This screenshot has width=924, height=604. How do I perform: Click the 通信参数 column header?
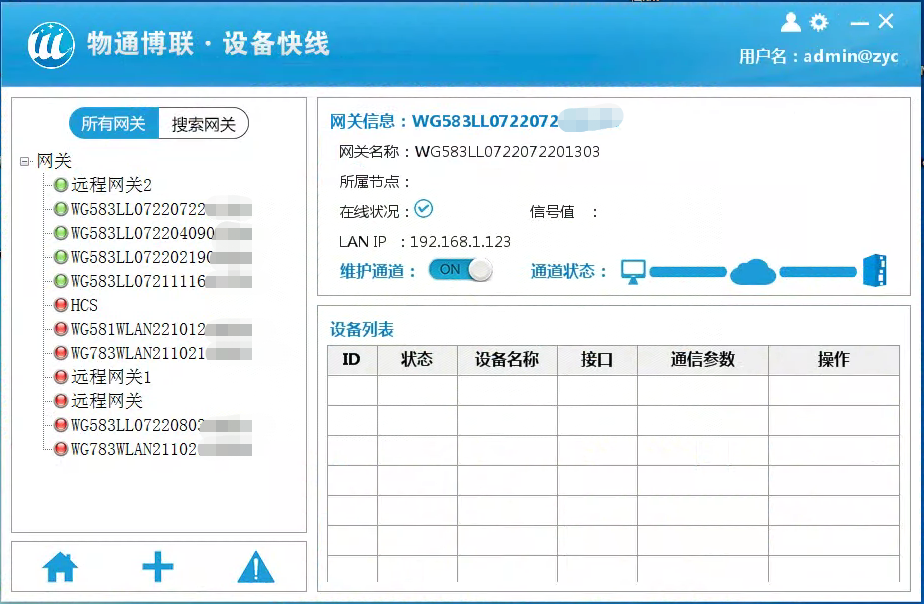click(702, 360)
